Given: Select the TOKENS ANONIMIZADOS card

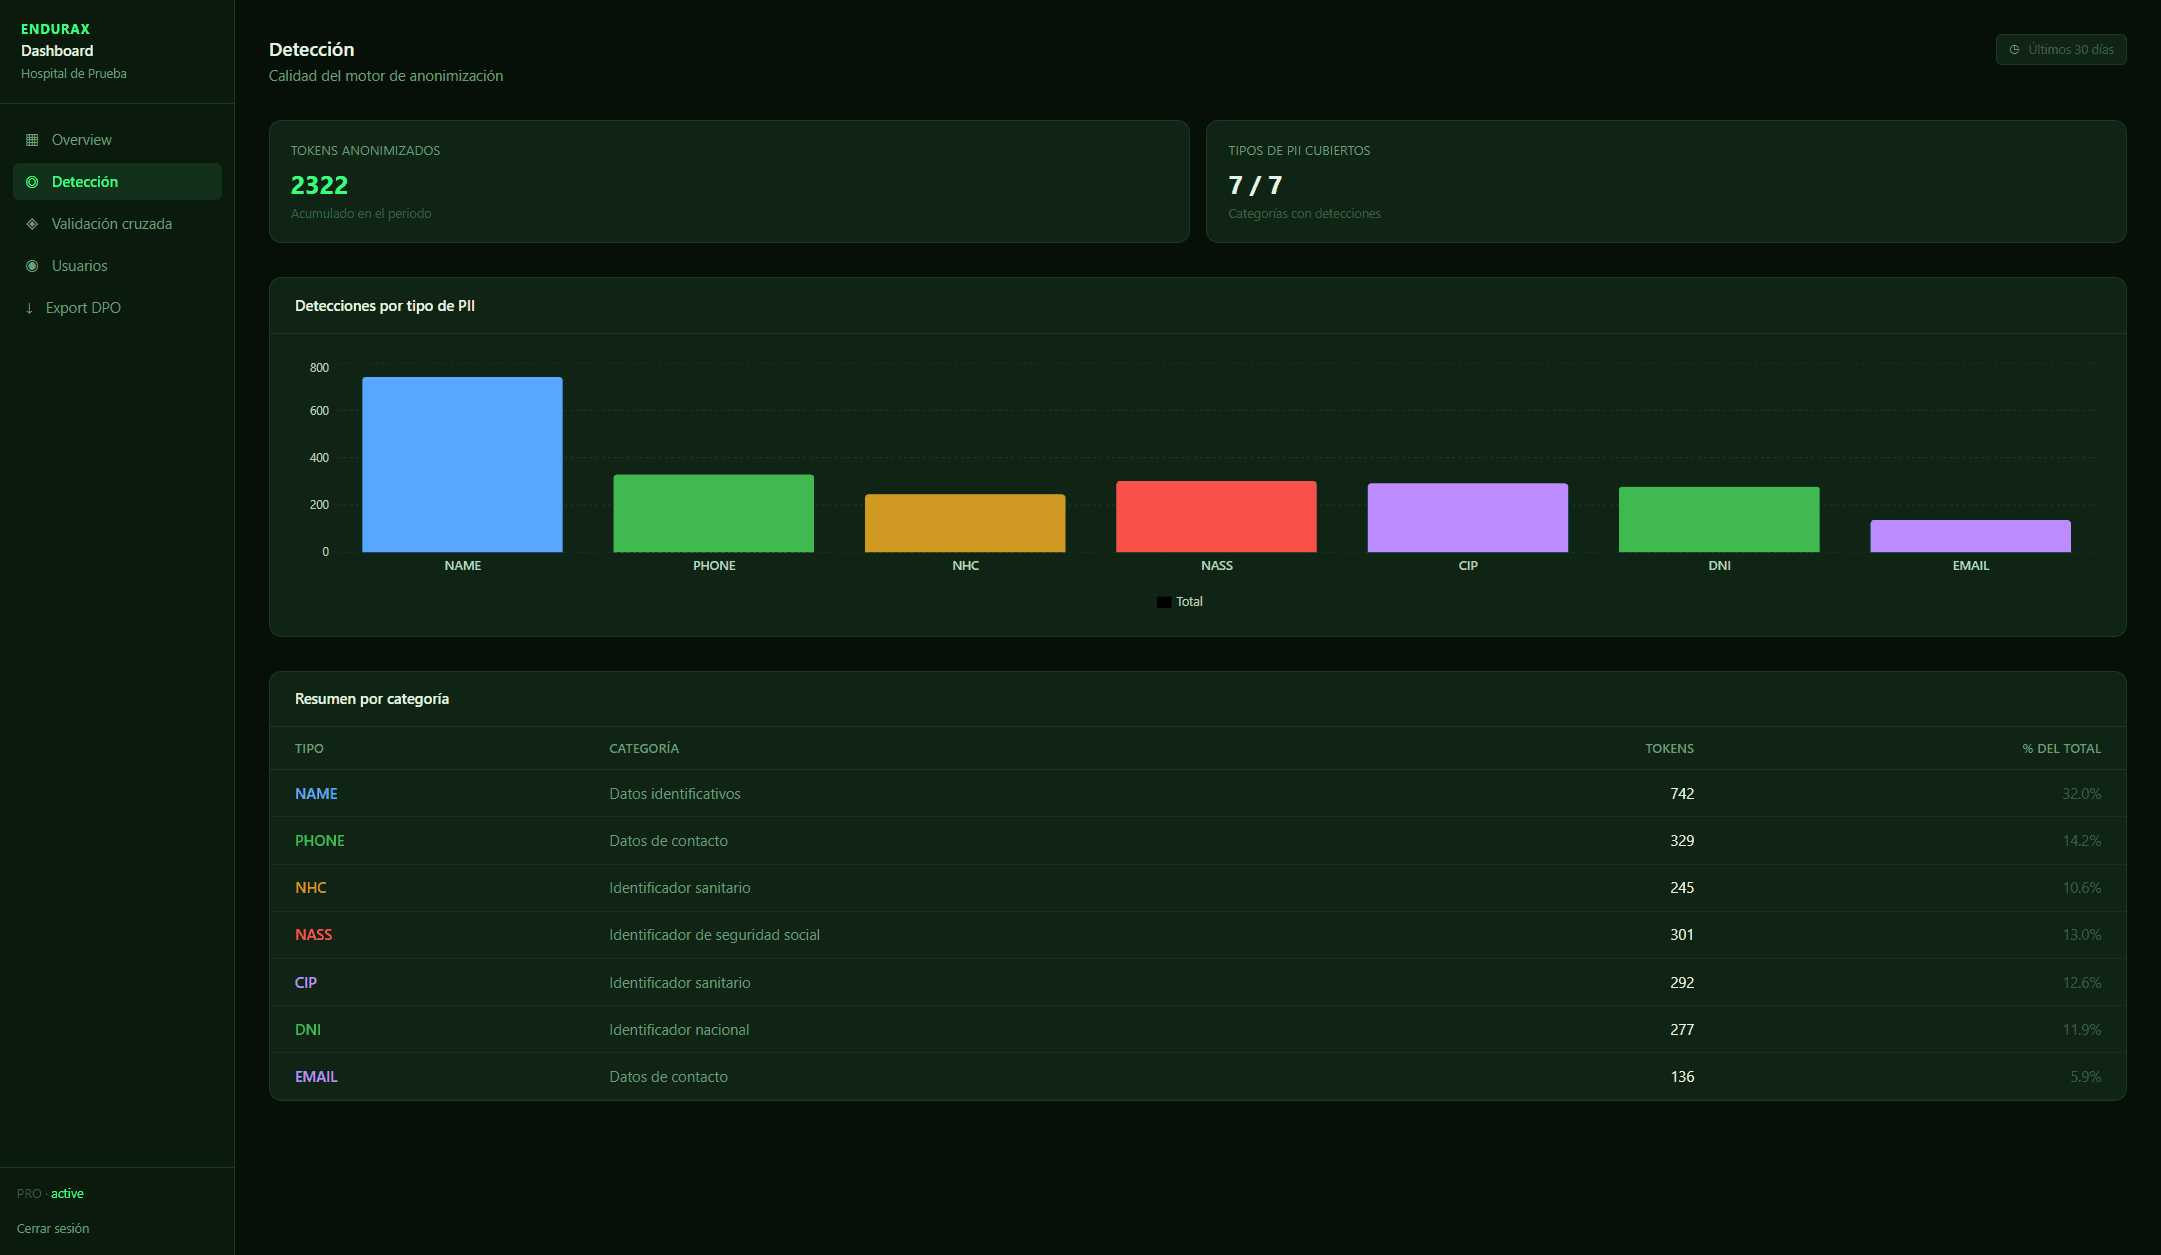Looking at the screenshot, I should (728, 181).
